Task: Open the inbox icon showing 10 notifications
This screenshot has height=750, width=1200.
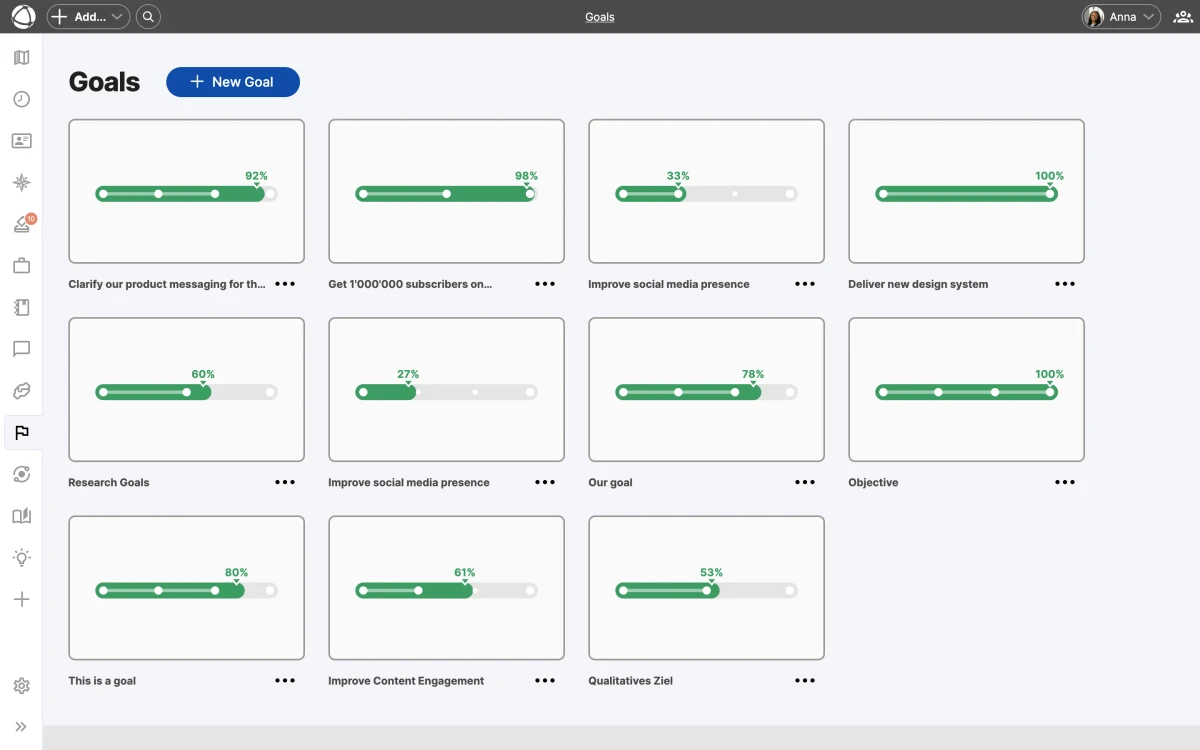Action: pyautogui.click(x=21, y=223)
